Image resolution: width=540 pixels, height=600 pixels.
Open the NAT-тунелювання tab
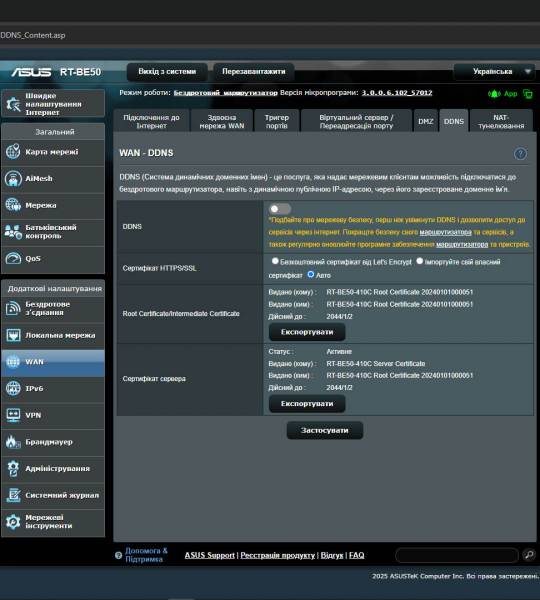(501, 121)
